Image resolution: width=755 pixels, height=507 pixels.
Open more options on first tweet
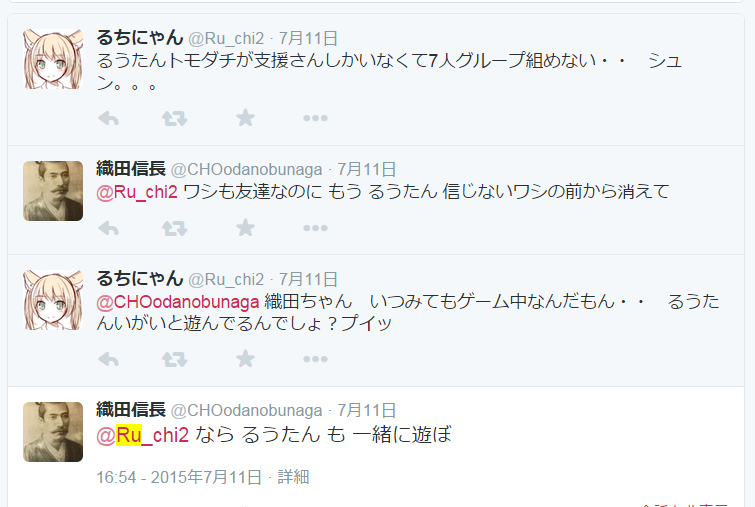pyautogui.click(x=315, y=118)
